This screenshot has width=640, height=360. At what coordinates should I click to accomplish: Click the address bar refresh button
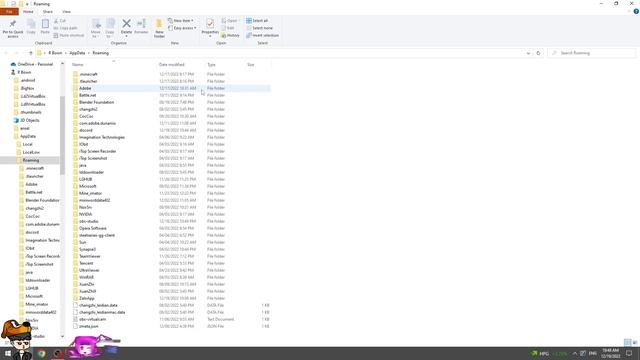(538, 53)
